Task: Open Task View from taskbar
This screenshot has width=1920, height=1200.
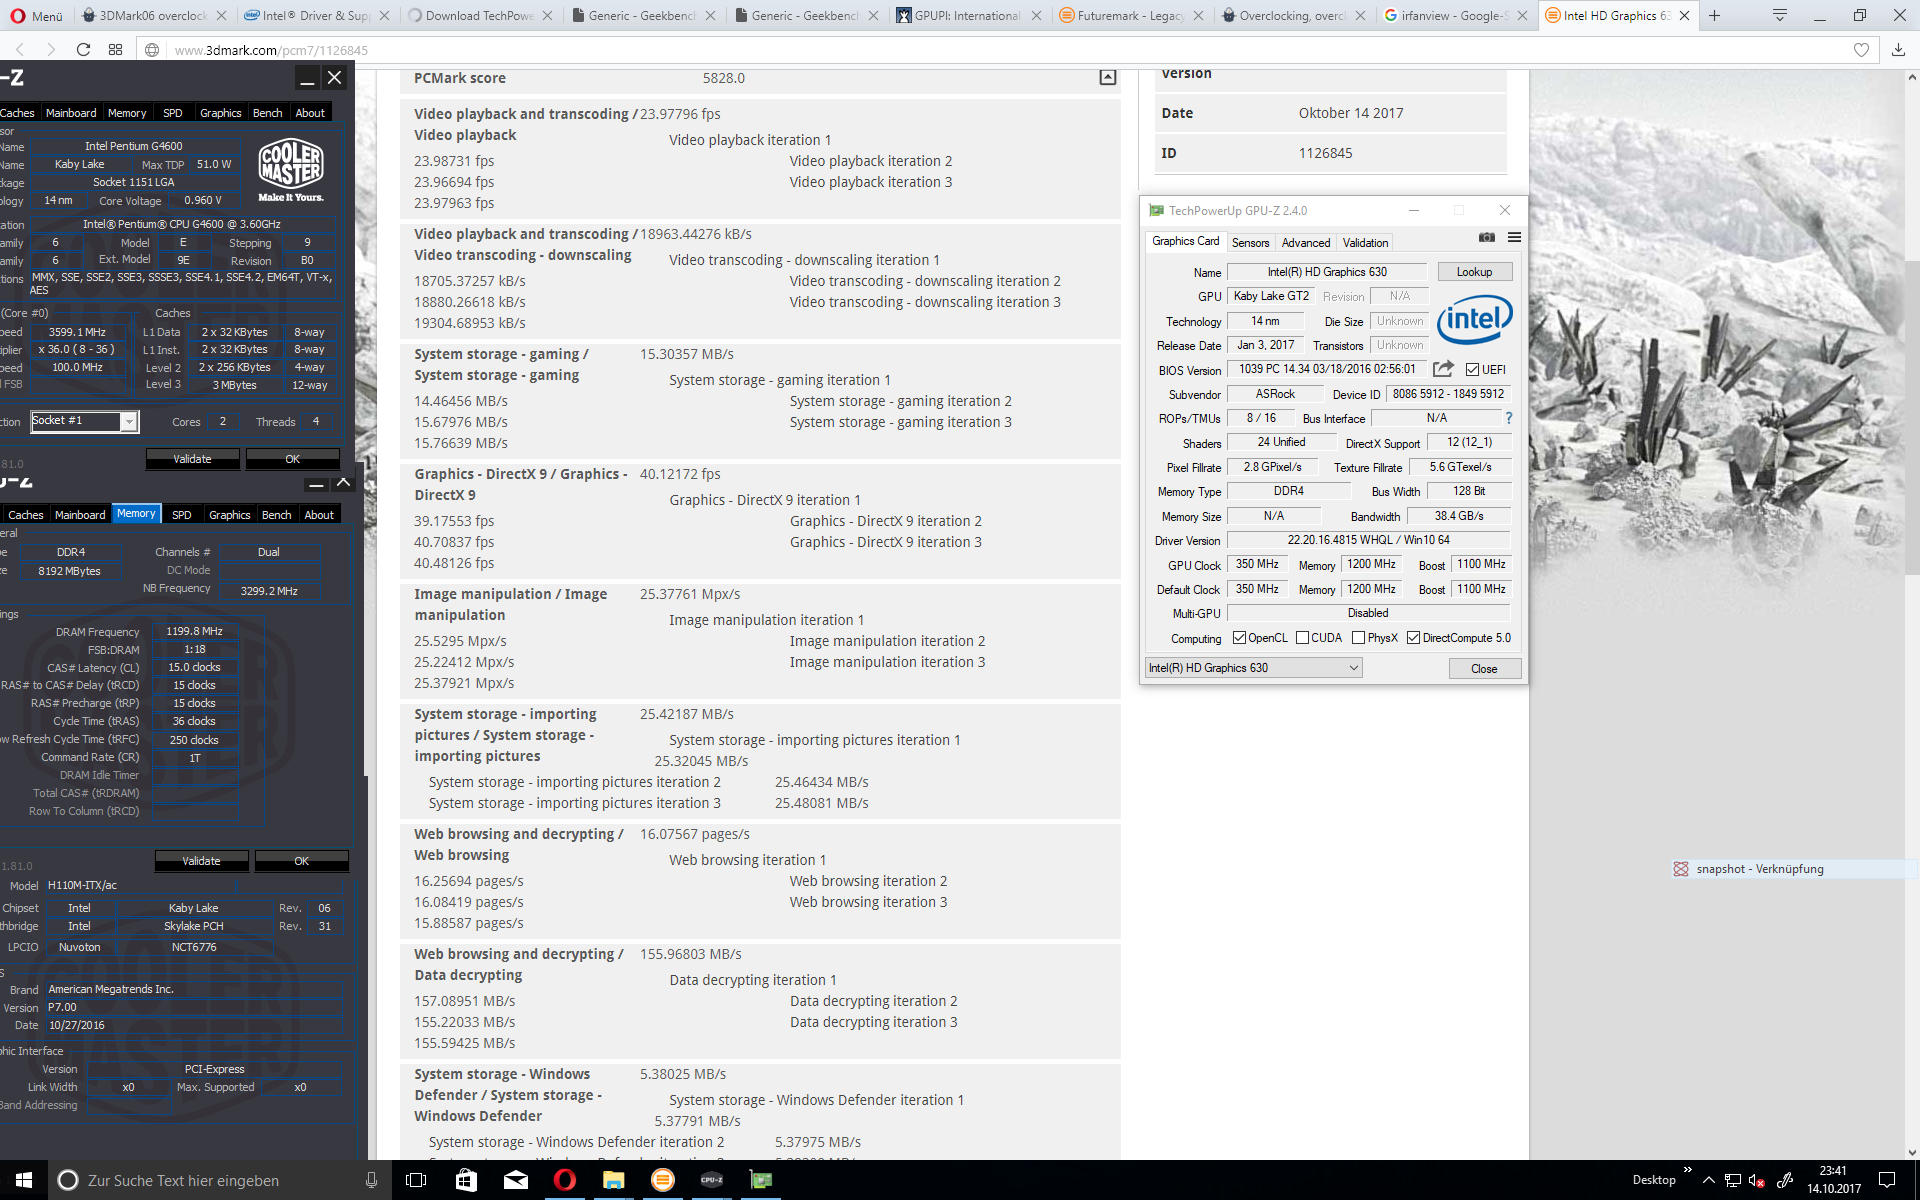Action: tap(416, 1180)
